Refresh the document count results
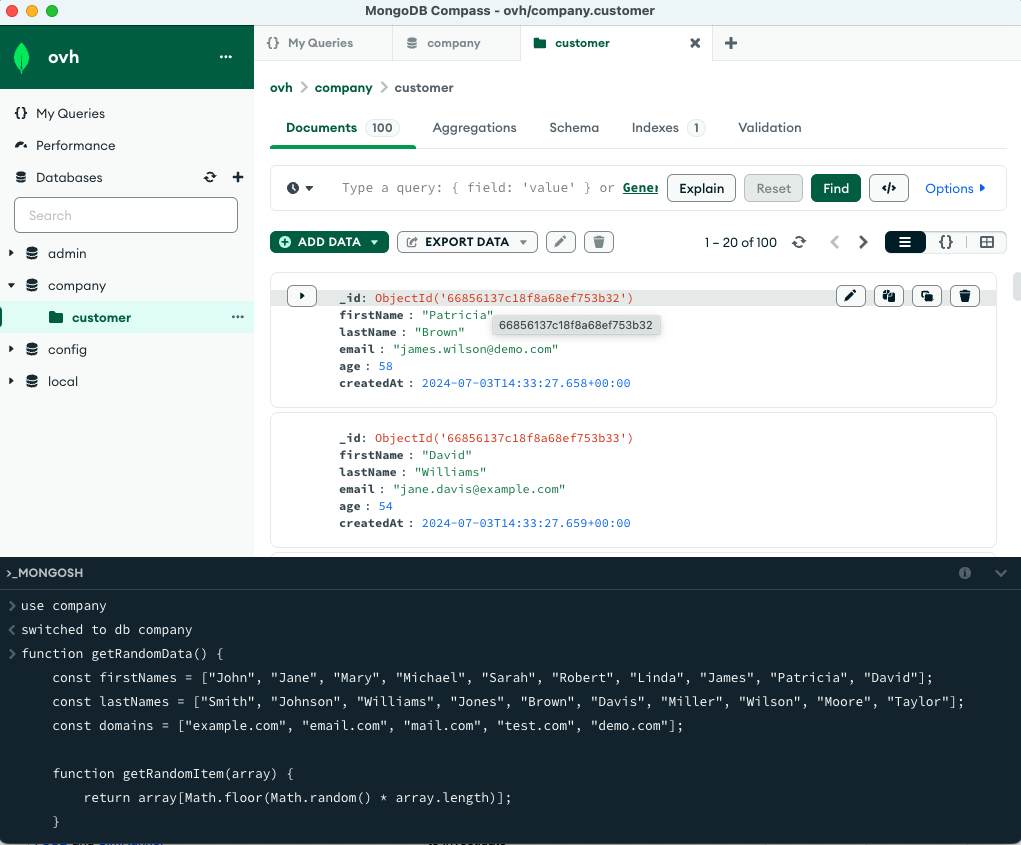Screen dimensions: 1021x845 click(798, 242)
